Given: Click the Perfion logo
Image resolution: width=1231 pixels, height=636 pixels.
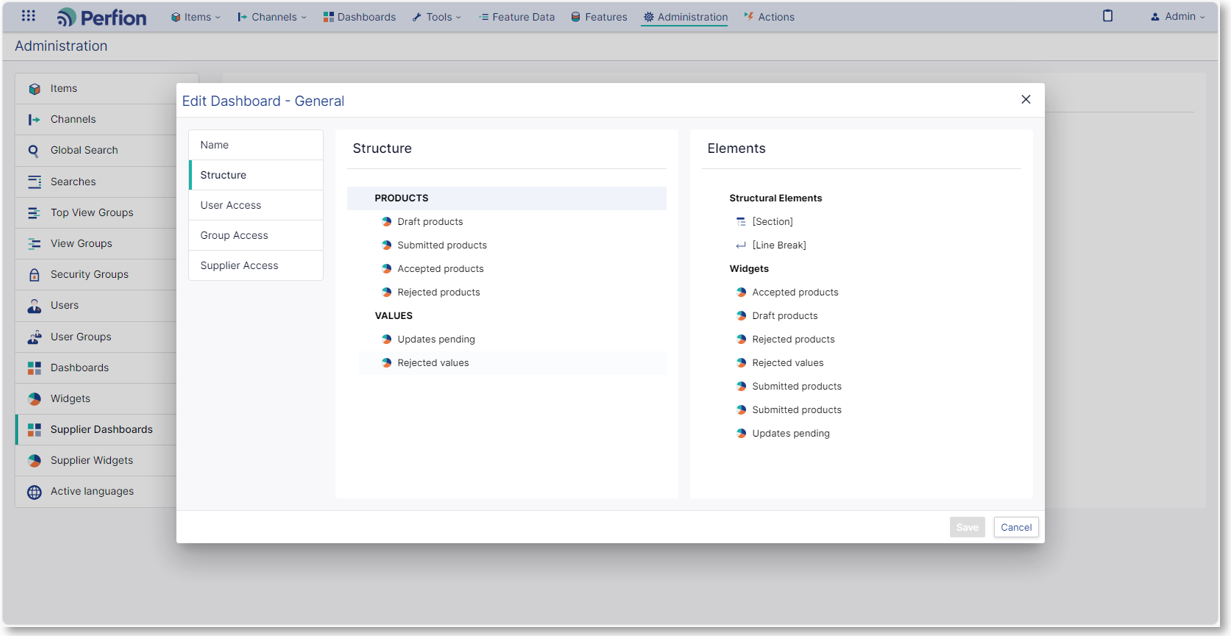Looking at the screenshot, I should [102, 17].
